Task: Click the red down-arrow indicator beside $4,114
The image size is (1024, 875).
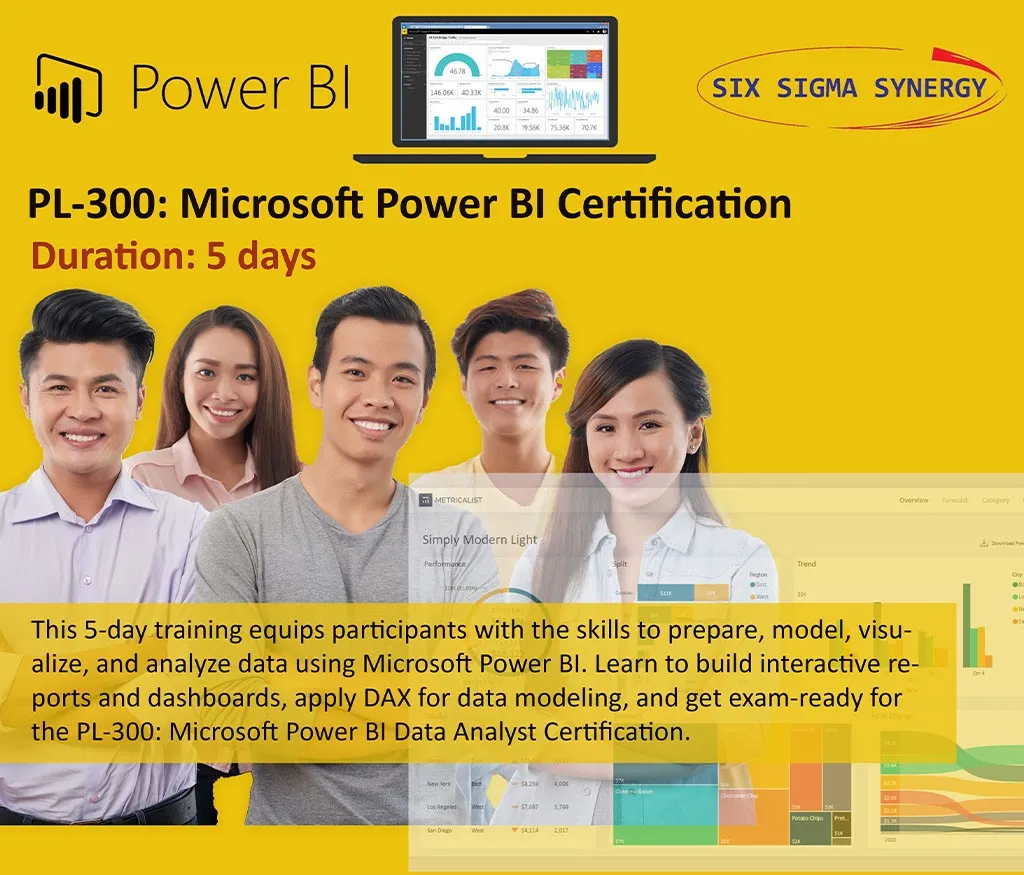Action: click(x=514, y=828)
